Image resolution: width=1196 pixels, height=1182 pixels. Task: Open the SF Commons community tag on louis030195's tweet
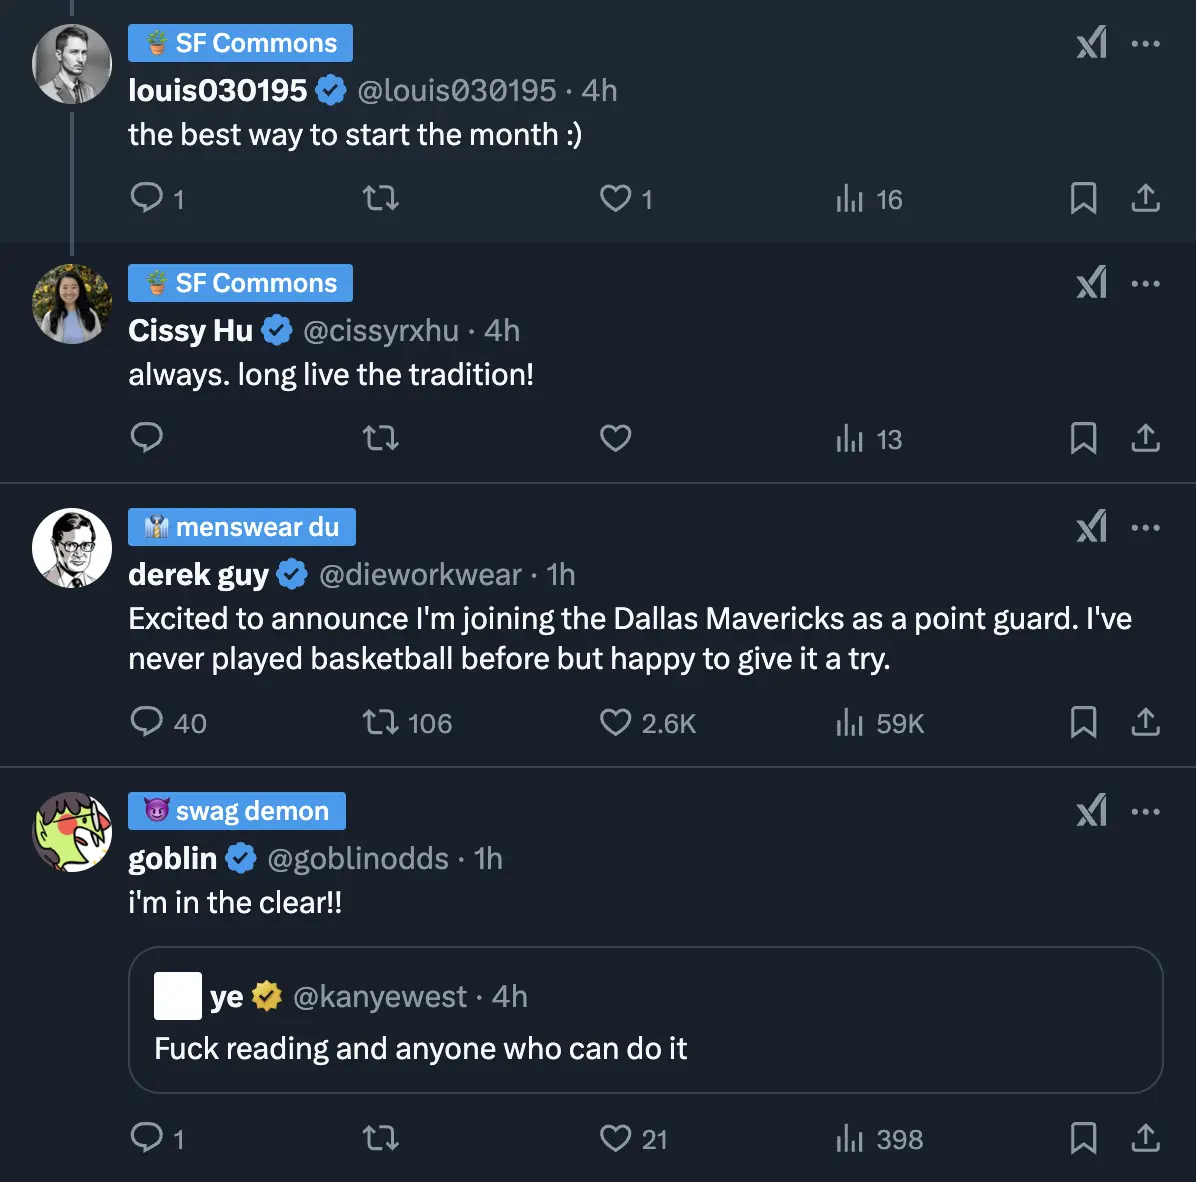tap(240, 43)
